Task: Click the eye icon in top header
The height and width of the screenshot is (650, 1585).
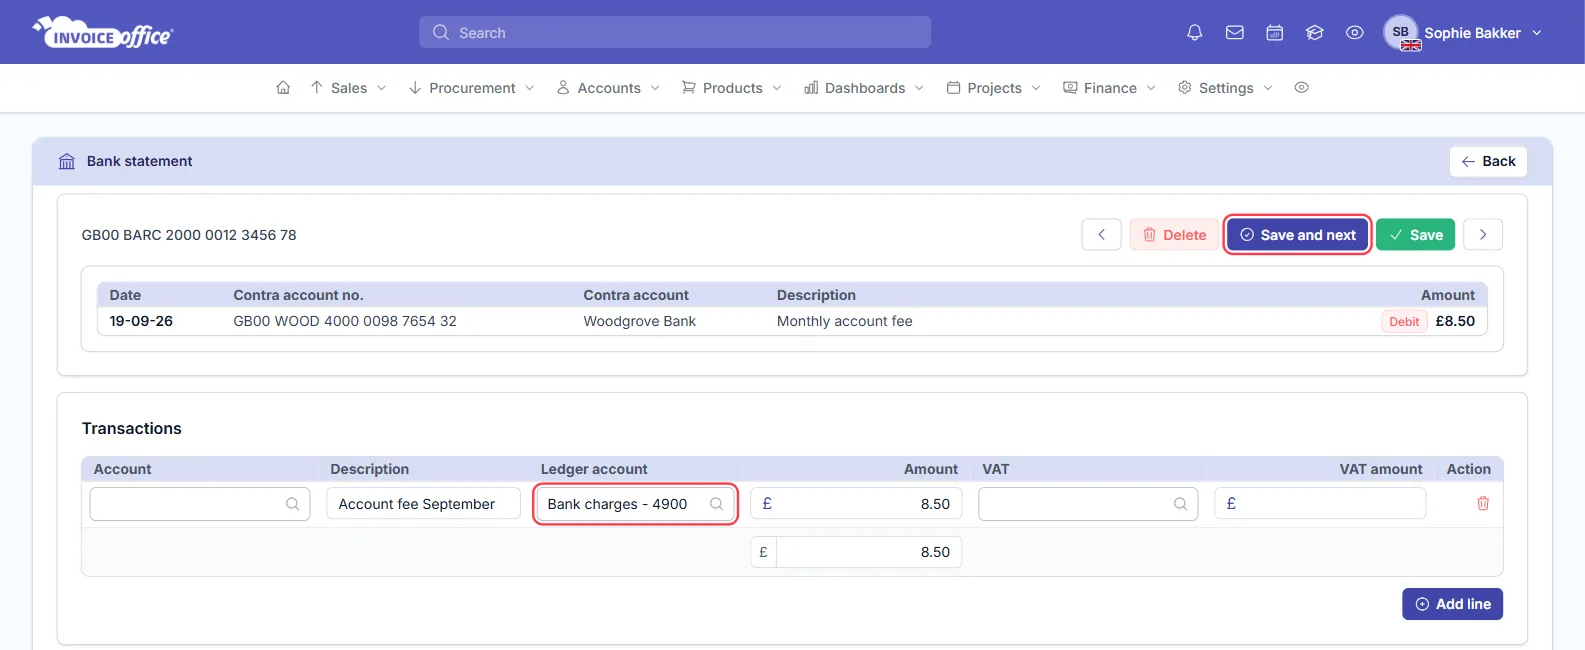Action: tap(1355, 33)
